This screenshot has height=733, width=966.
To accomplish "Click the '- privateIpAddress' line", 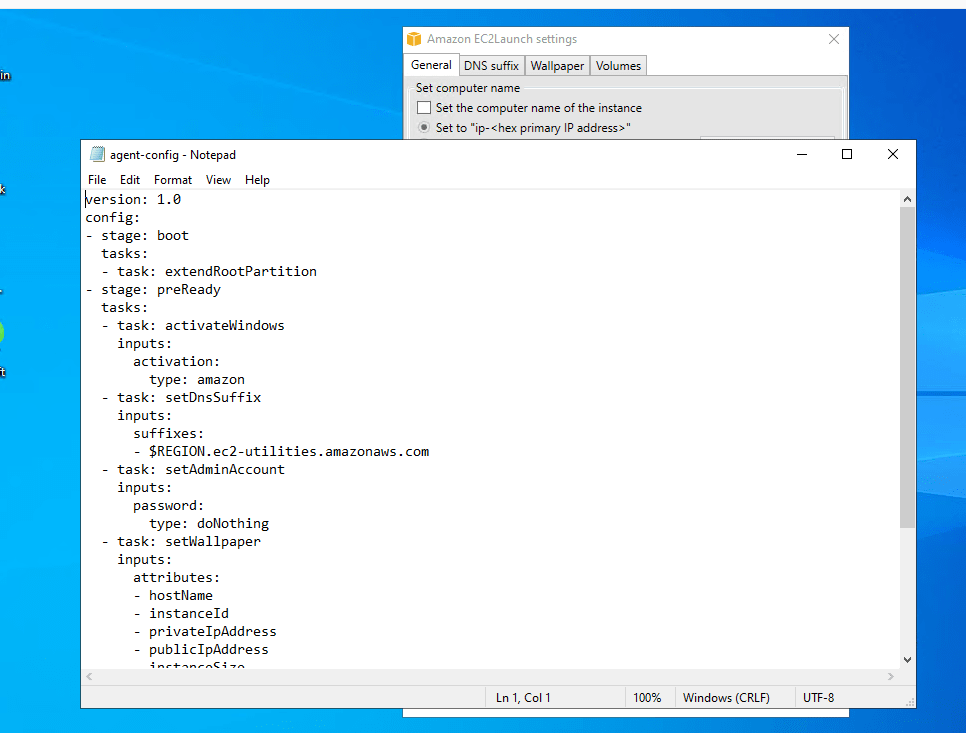I will 205,631.
